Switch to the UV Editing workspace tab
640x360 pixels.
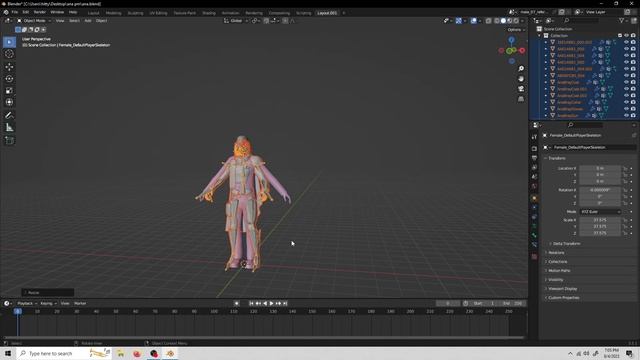[158, 13]
